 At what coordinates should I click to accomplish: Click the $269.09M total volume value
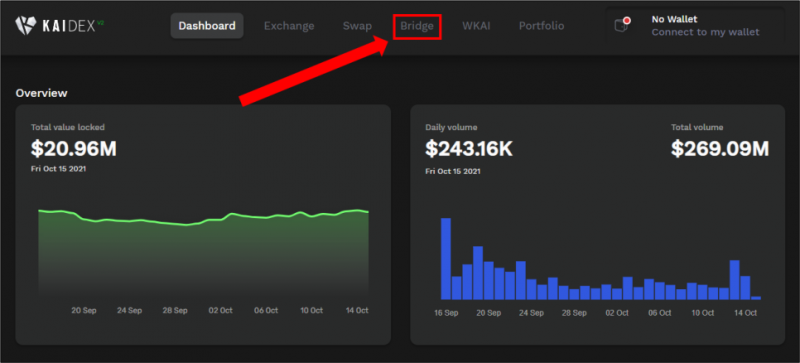720,149
